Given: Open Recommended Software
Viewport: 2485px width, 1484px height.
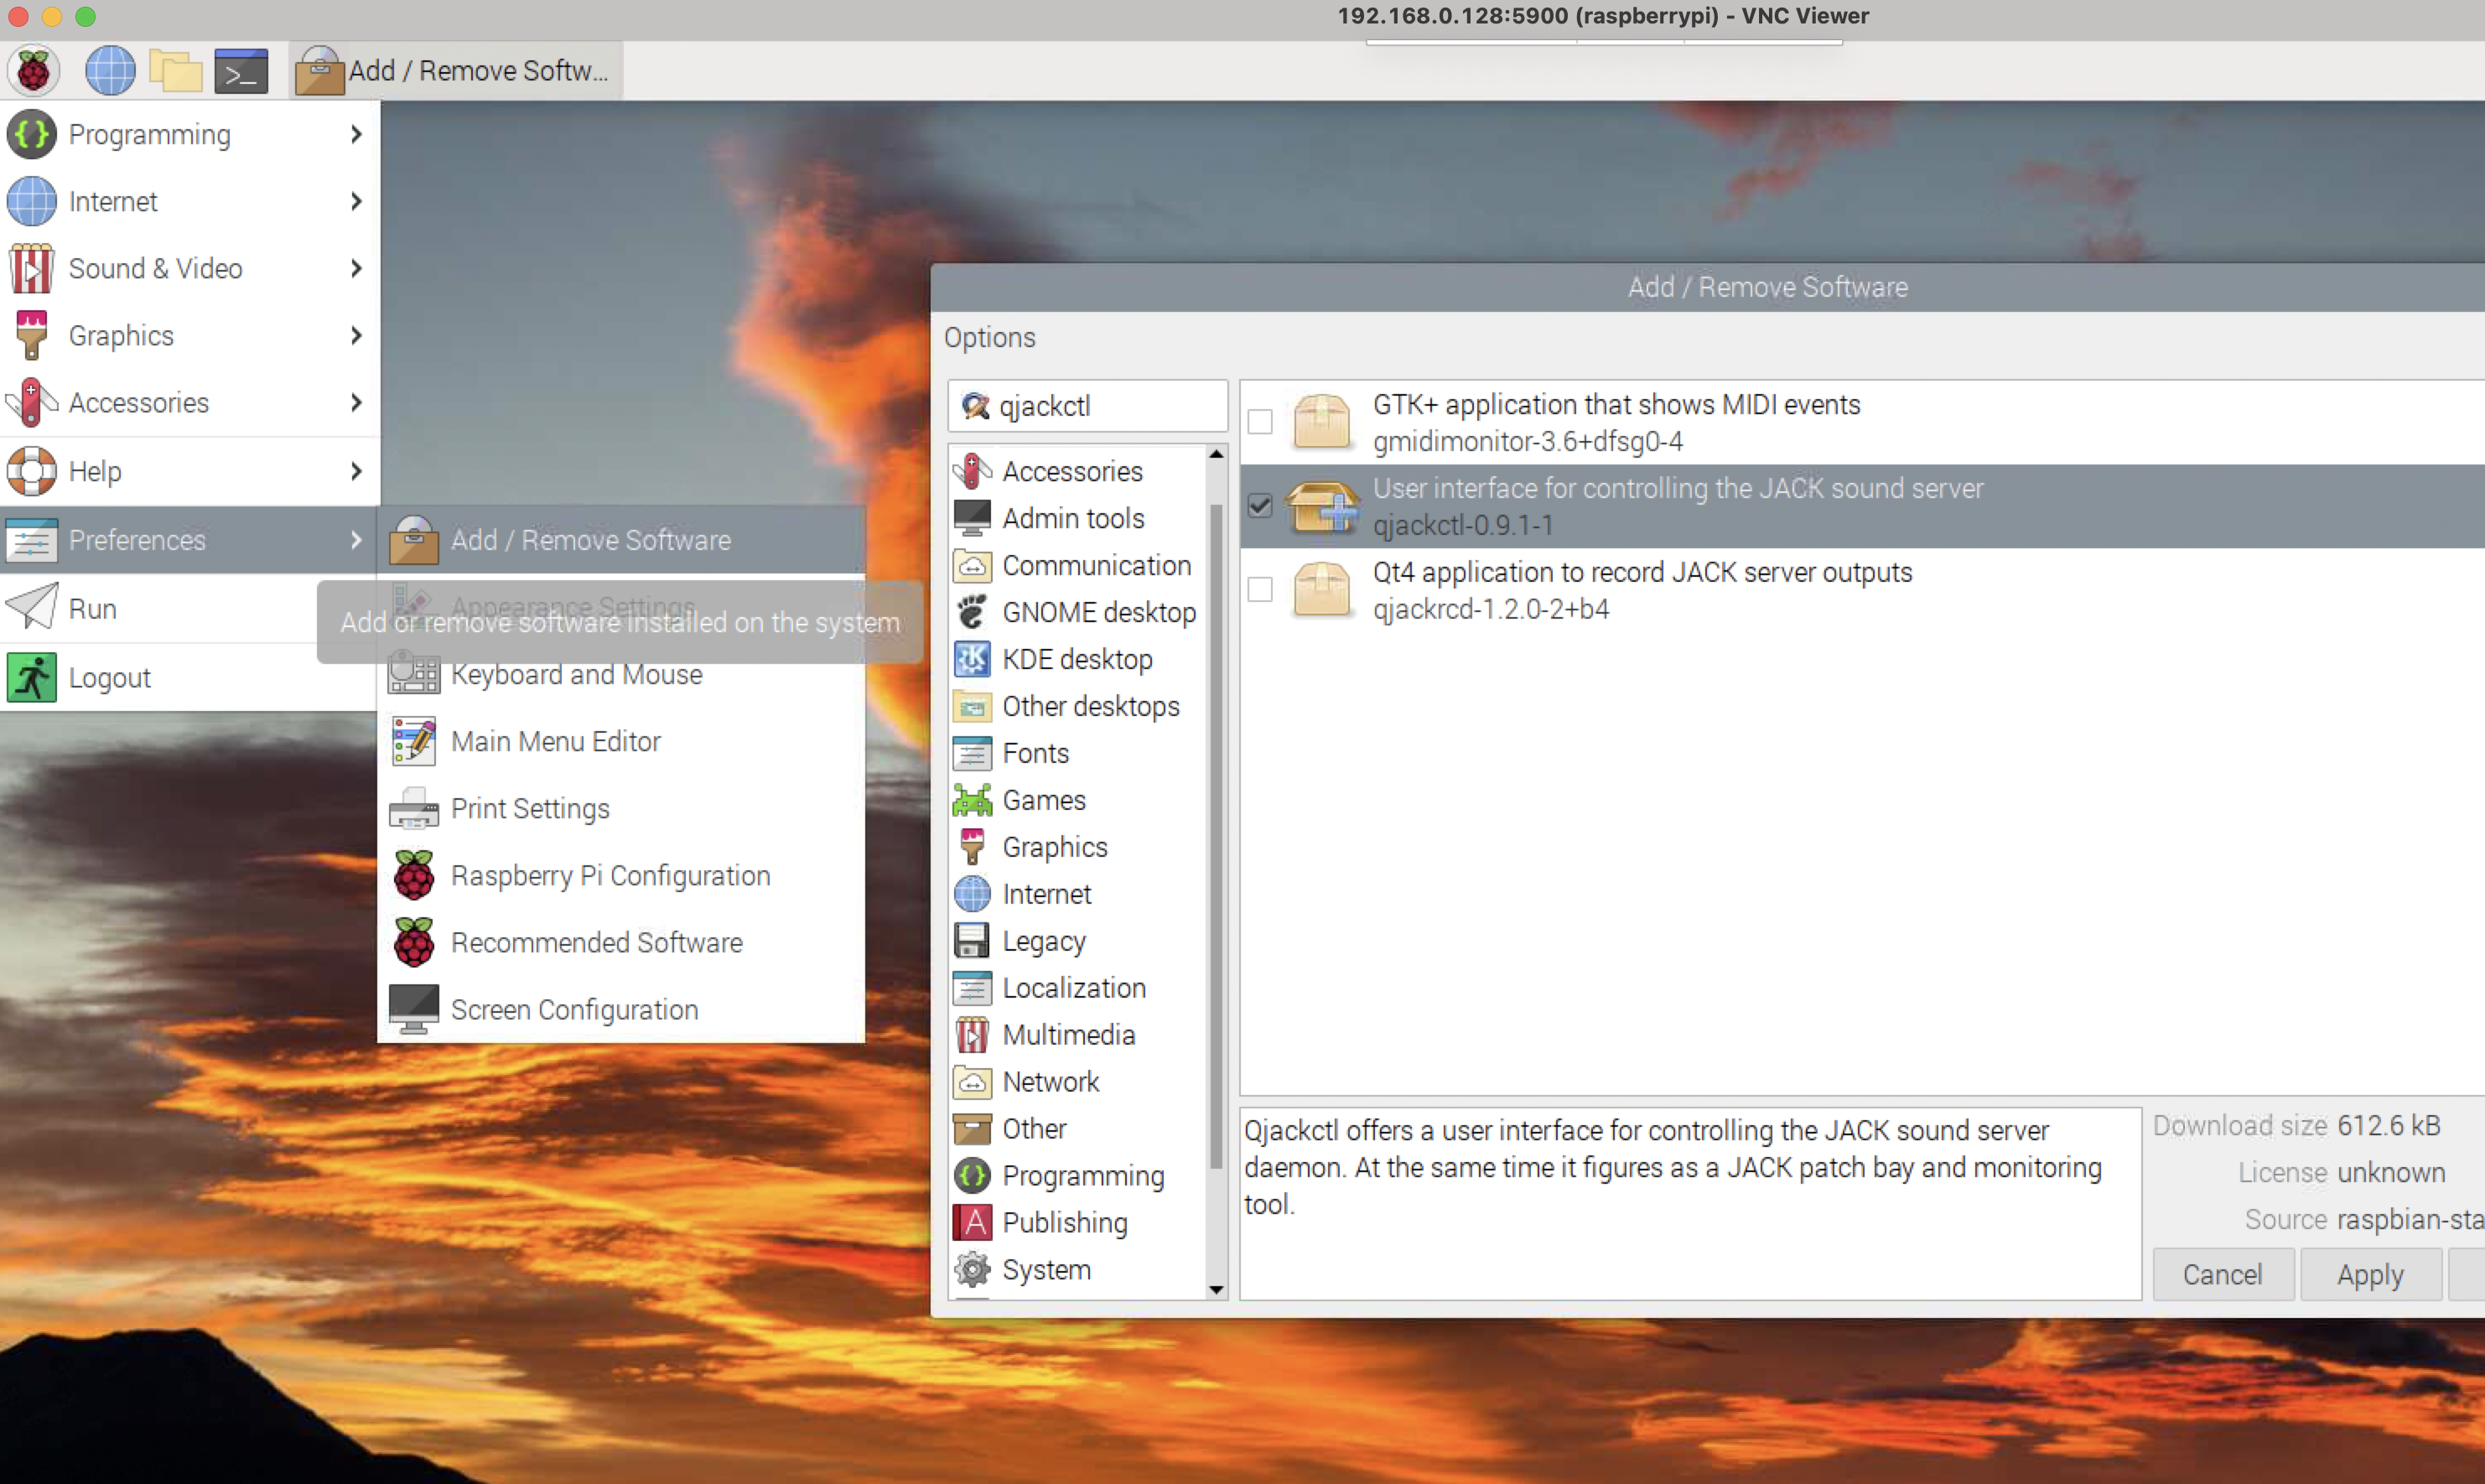Looking at the screenshot, I should [622, 943].
